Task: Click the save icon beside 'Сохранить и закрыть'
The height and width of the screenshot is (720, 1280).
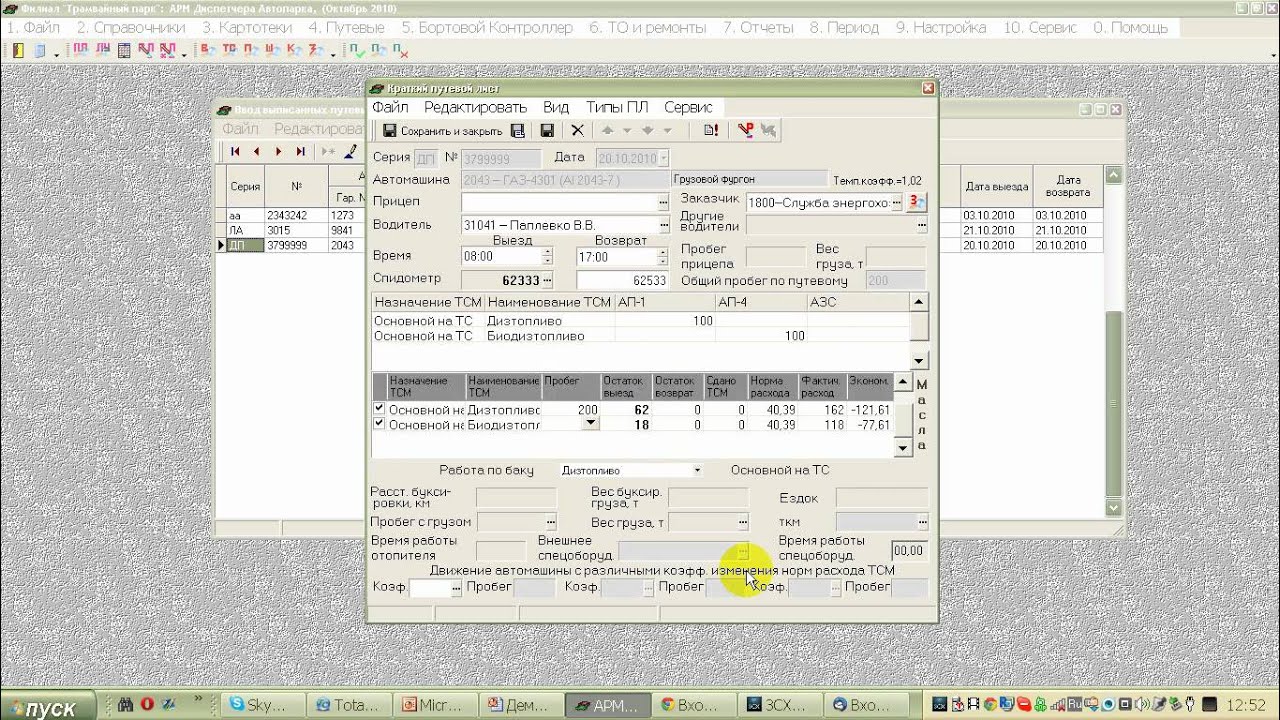Action: 390,131
